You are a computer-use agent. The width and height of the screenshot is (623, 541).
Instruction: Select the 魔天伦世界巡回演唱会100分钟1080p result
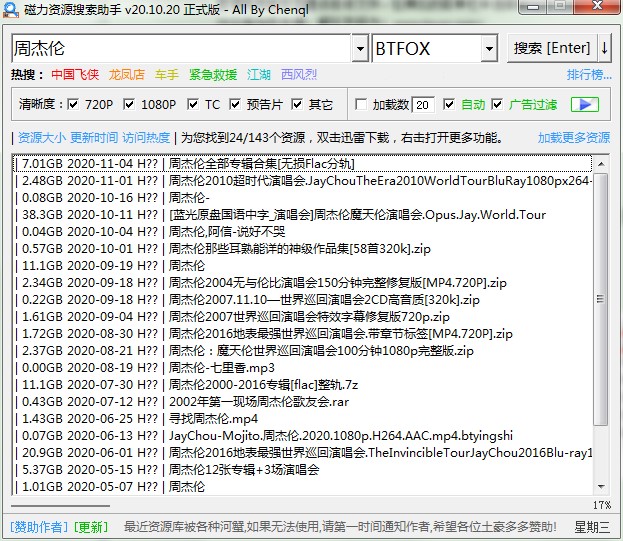pyautogui.click(x=303, y=351)
